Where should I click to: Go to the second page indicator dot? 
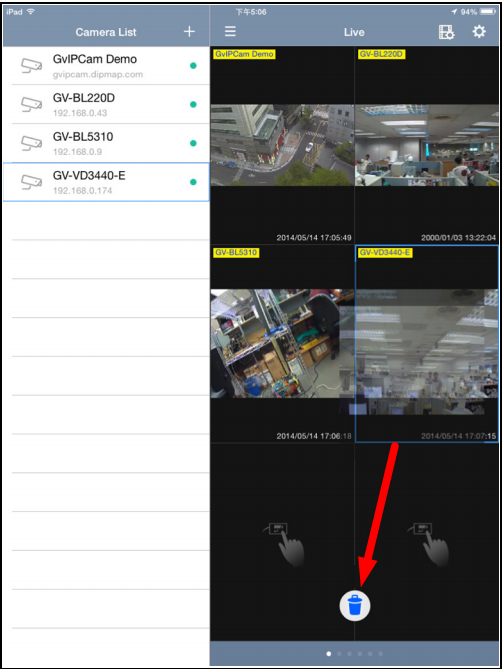339,654
